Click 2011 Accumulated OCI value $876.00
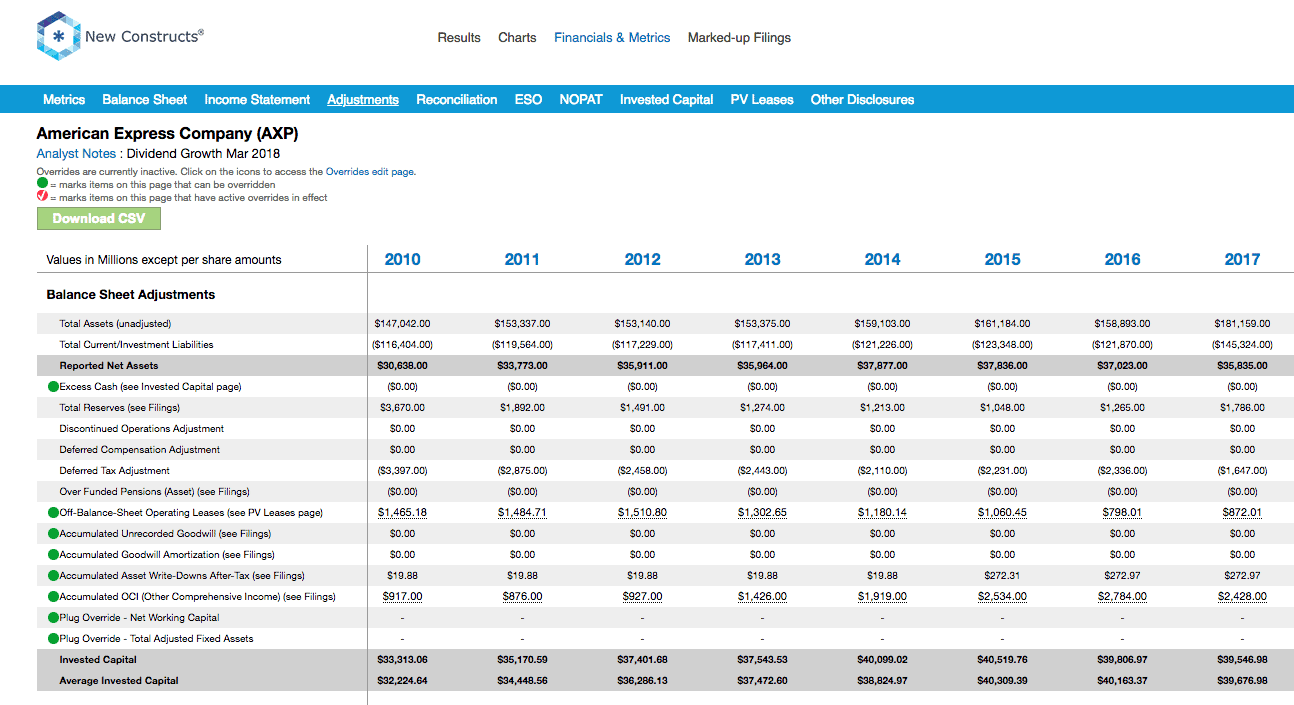Screen dimensions: 1294x705 point(522,597)
